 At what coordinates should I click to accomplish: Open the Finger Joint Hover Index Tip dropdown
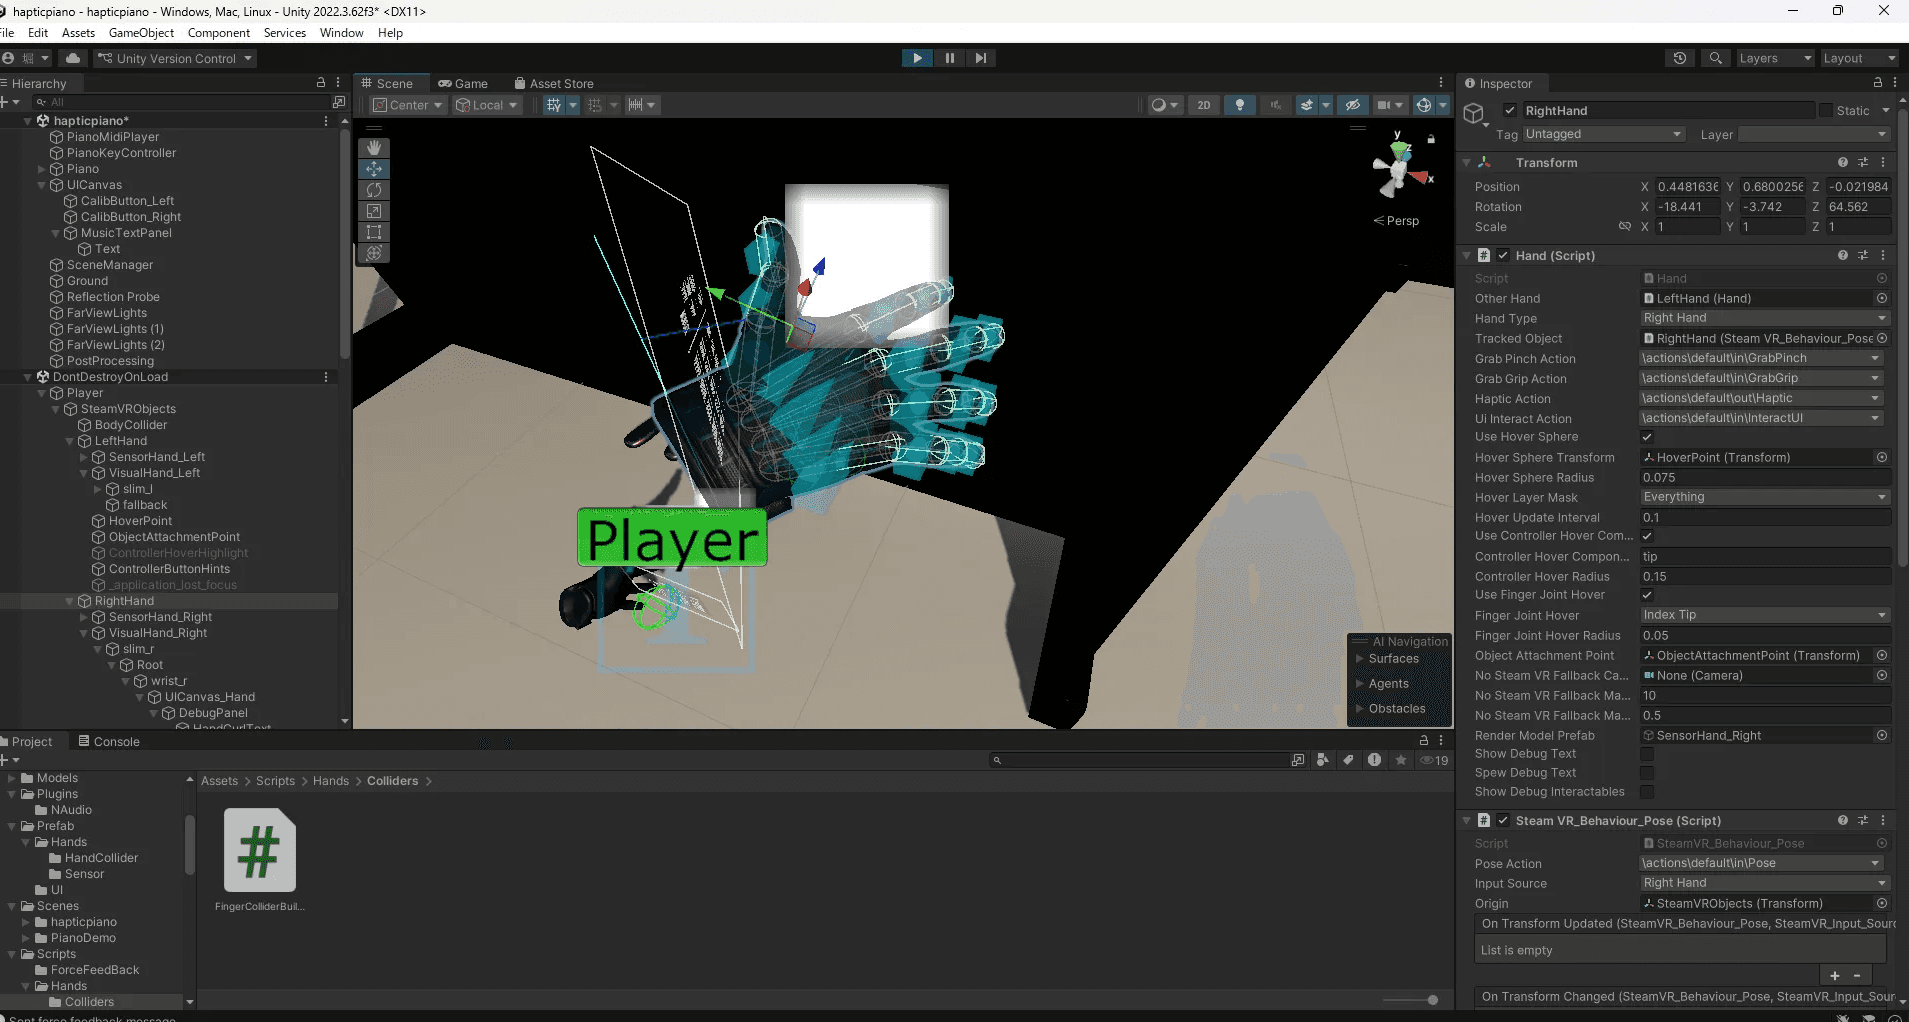point(1762,615)
